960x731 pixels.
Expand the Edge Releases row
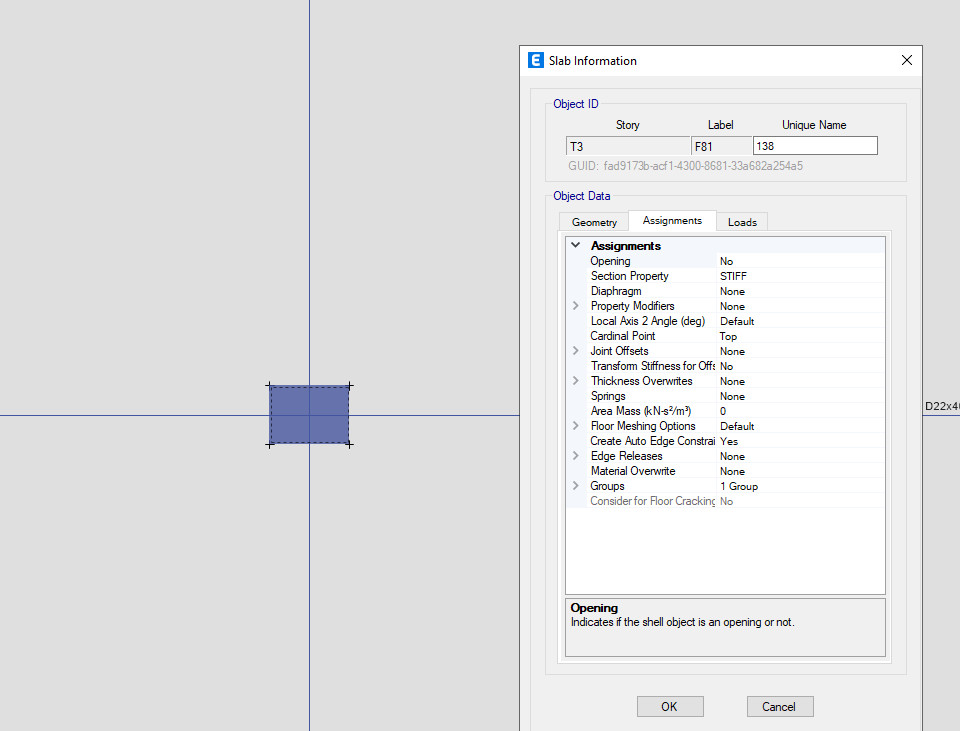pyautogui.click(x=575, y=456)
